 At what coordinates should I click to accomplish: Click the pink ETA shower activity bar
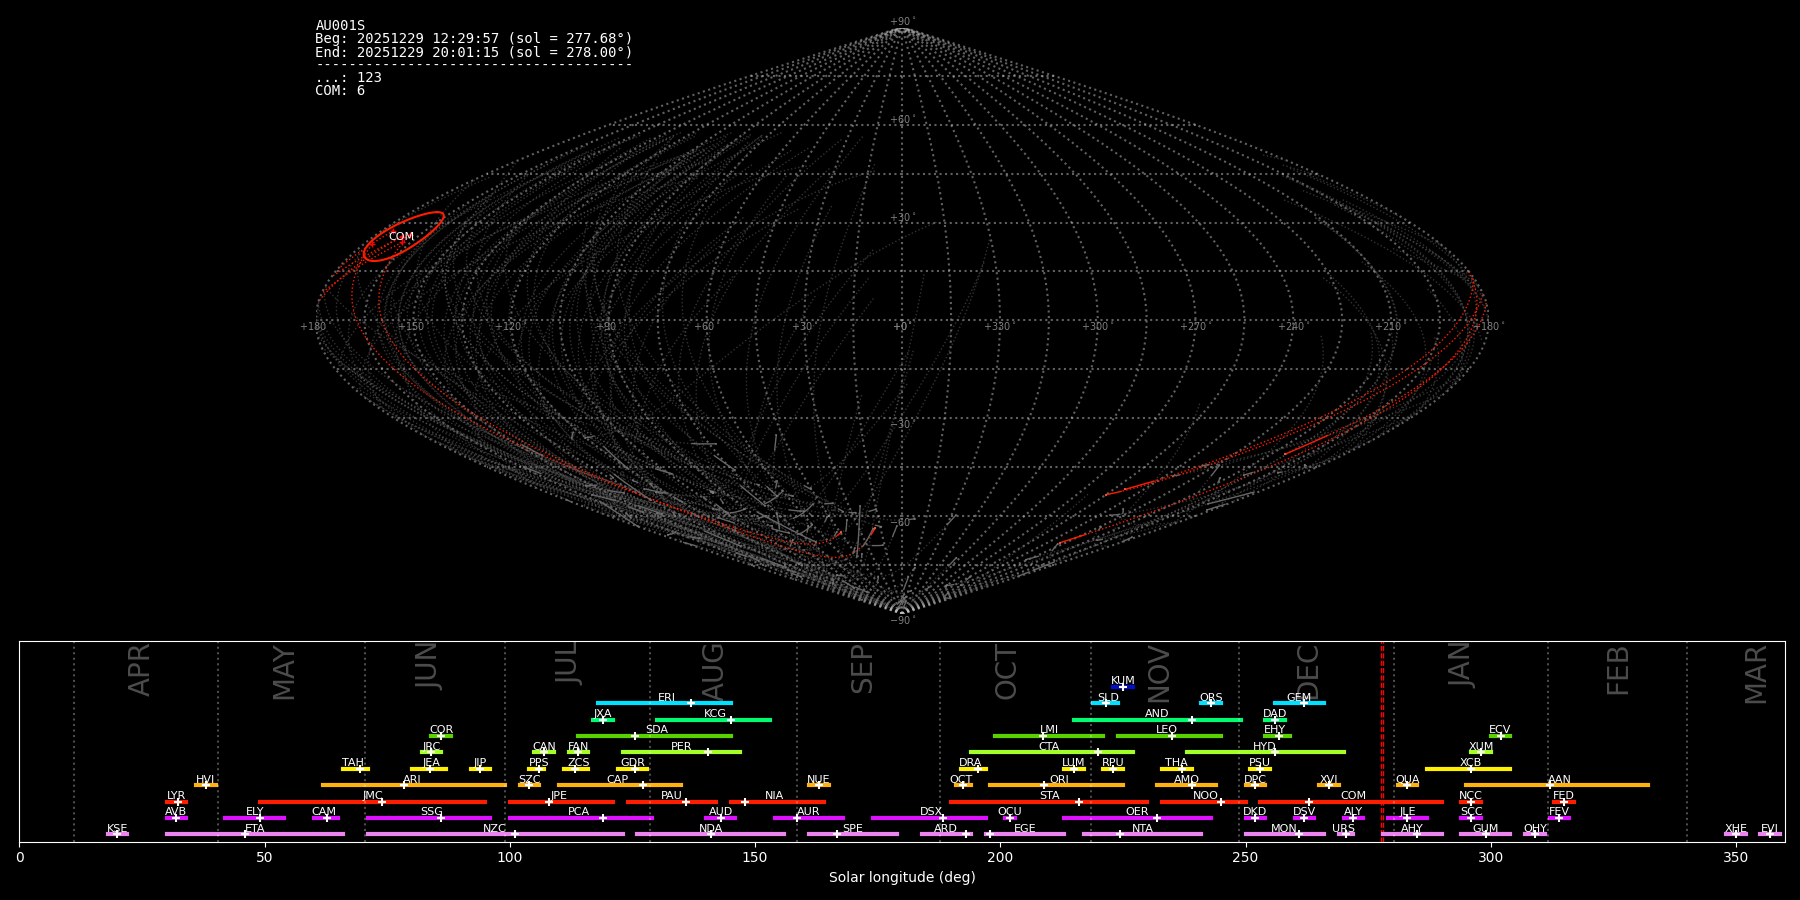[254, 834]
